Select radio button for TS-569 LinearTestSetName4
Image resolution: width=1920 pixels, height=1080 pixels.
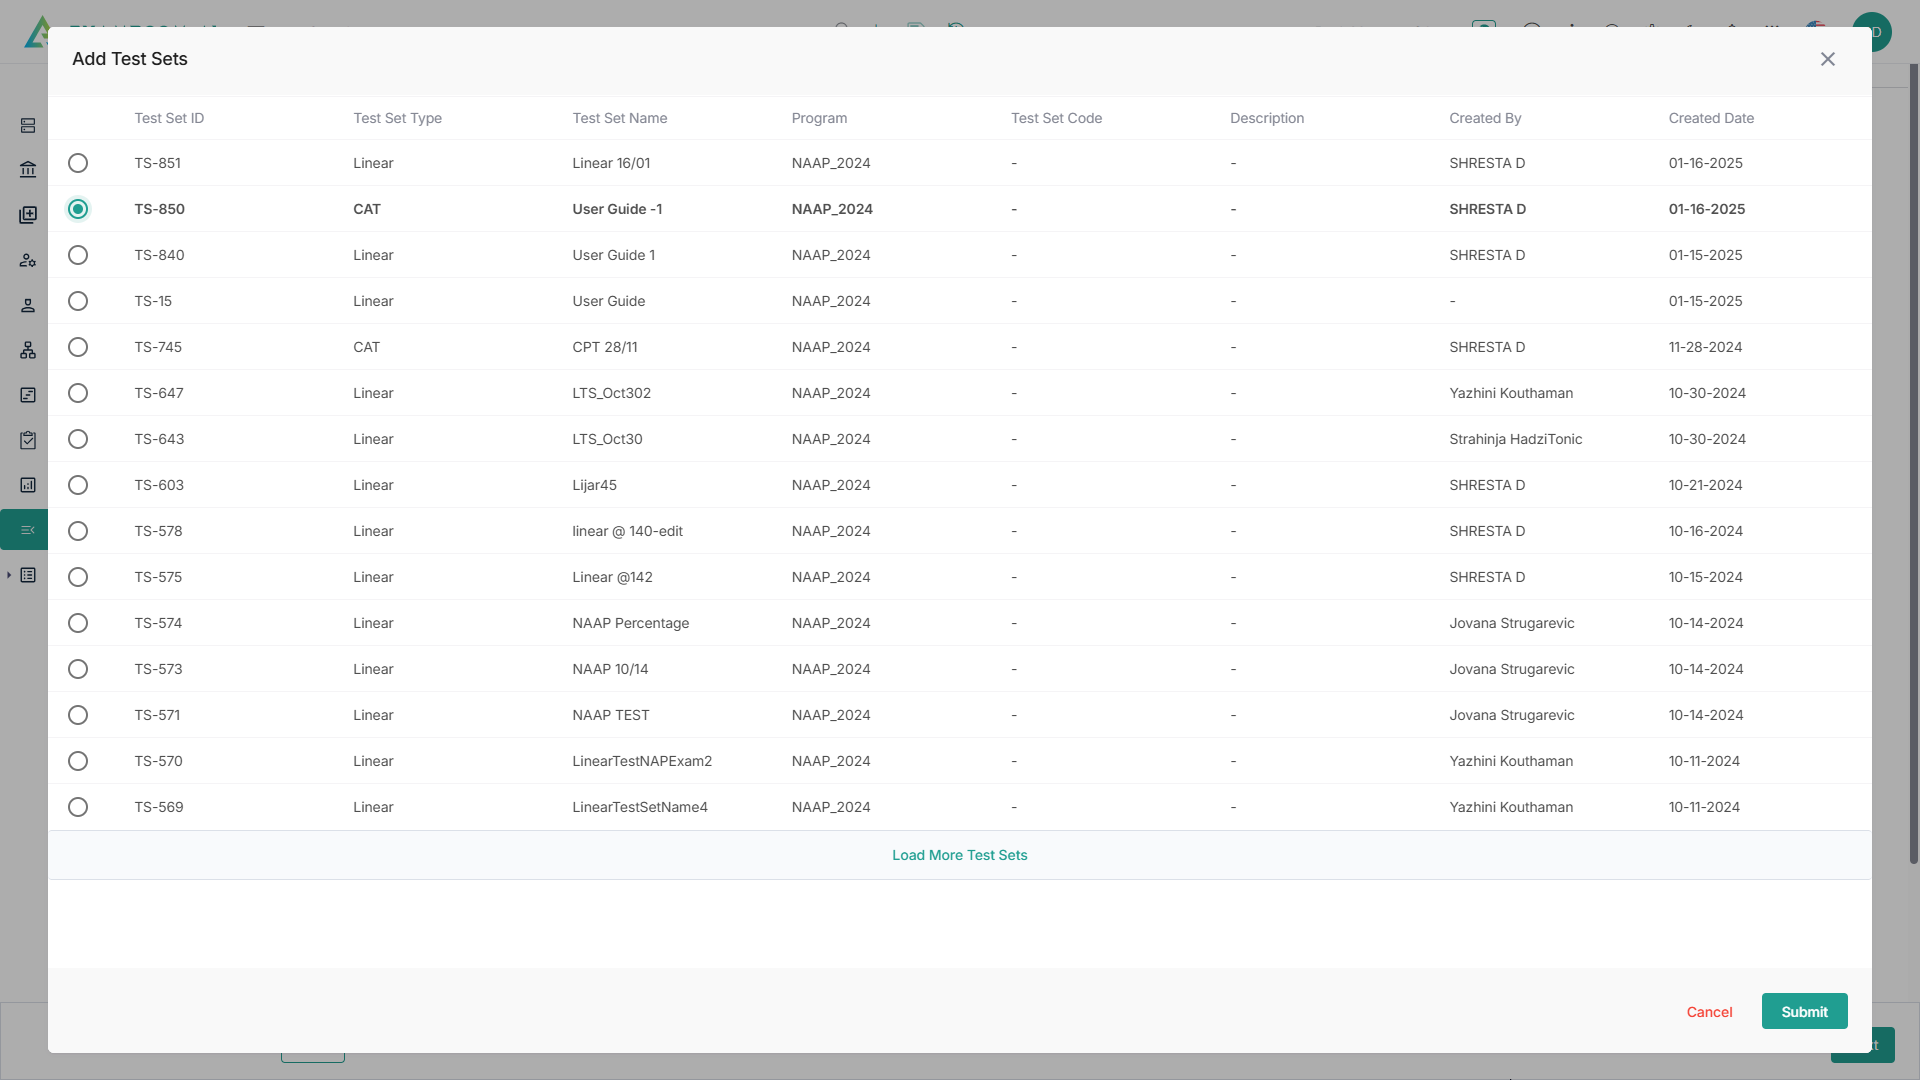click(78, 807)
